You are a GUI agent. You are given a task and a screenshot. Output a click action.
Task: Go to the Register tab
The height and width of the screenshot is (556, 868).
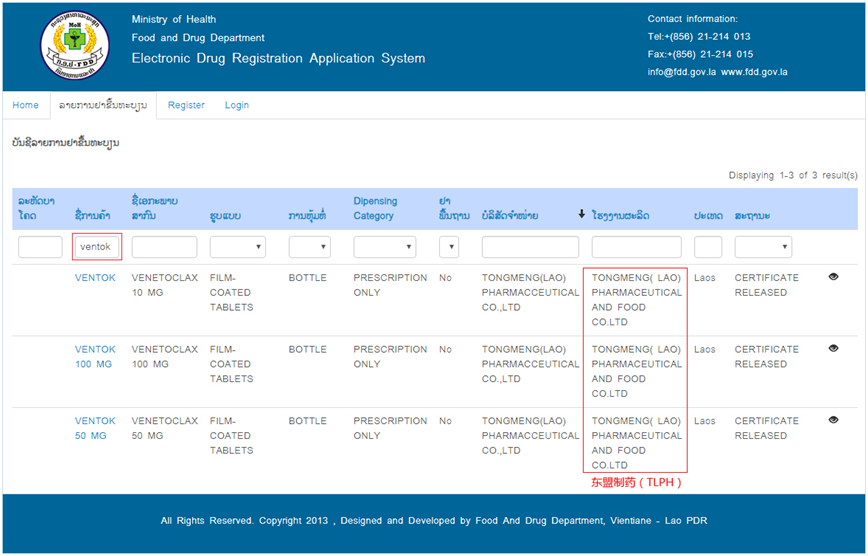pyautogui.click(x=186, y=105)
